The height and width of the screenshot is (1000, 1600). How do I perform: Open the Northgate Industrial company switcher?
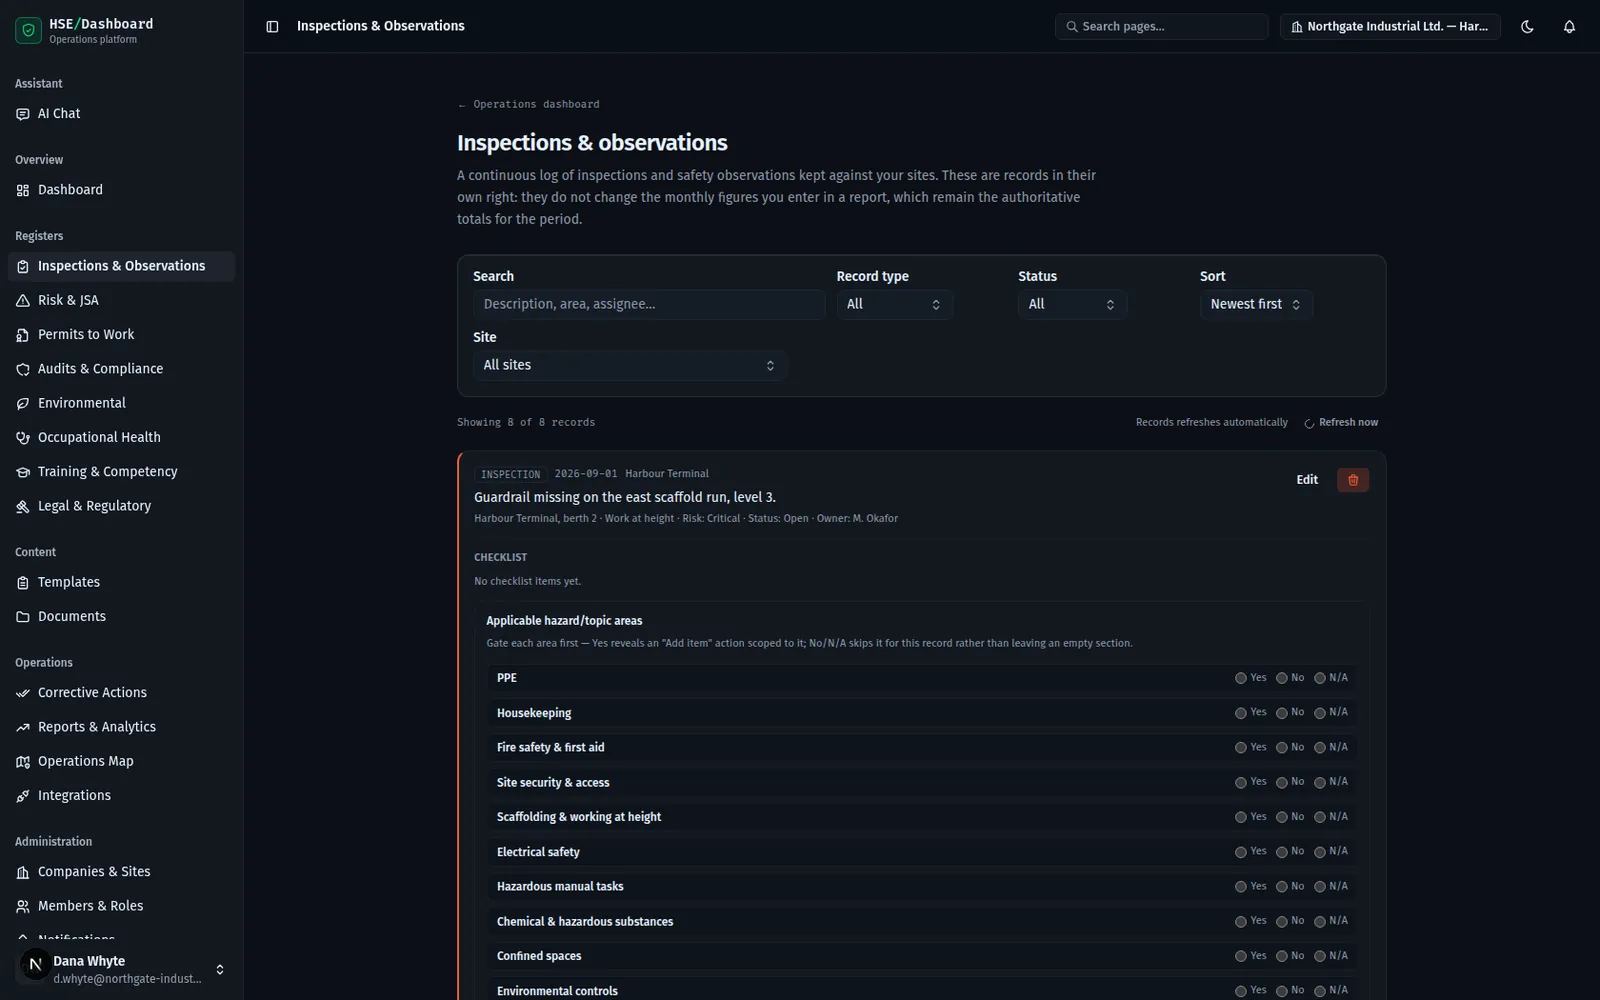(x=1390, y=27)
